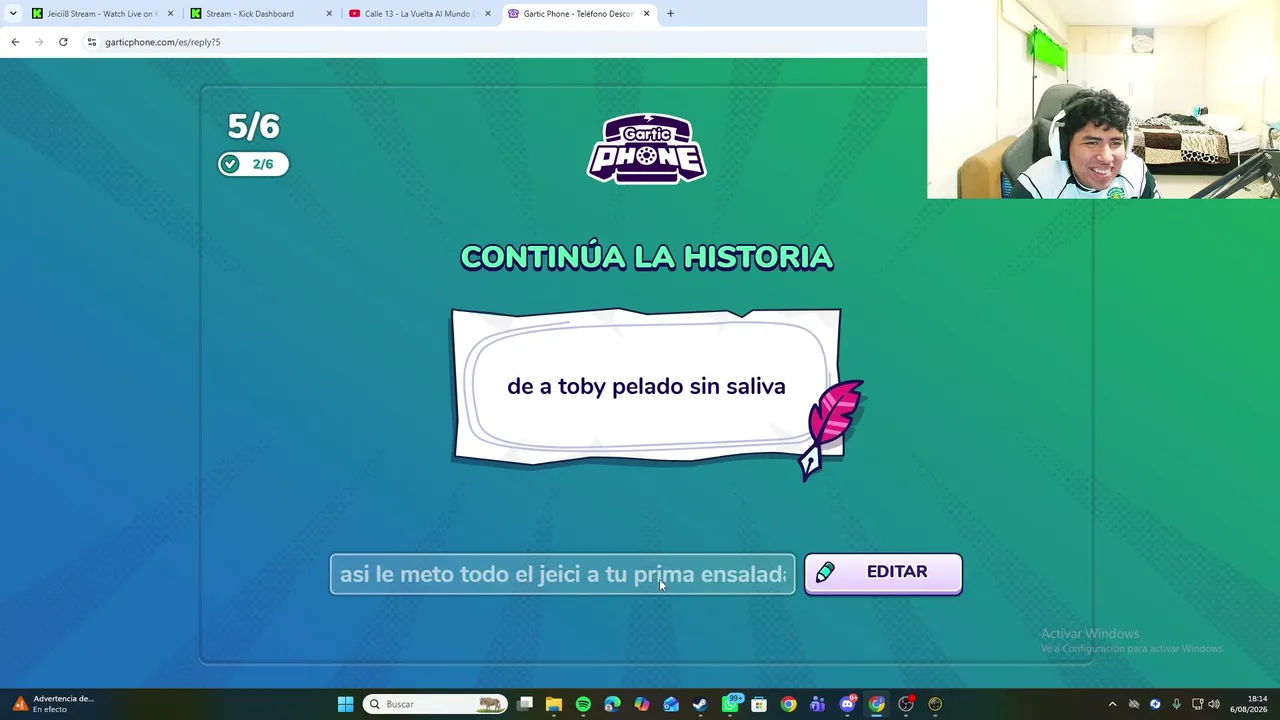Open Microsoft Store from the taskbar

coord(759,704)
